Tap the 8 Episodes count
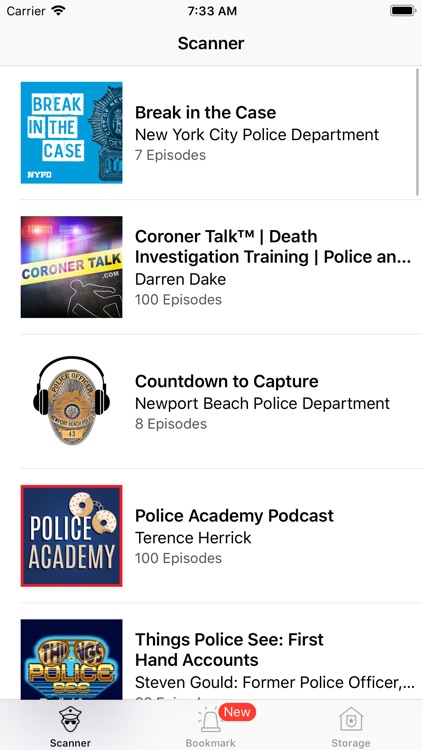422x750 pixels. 171,424
